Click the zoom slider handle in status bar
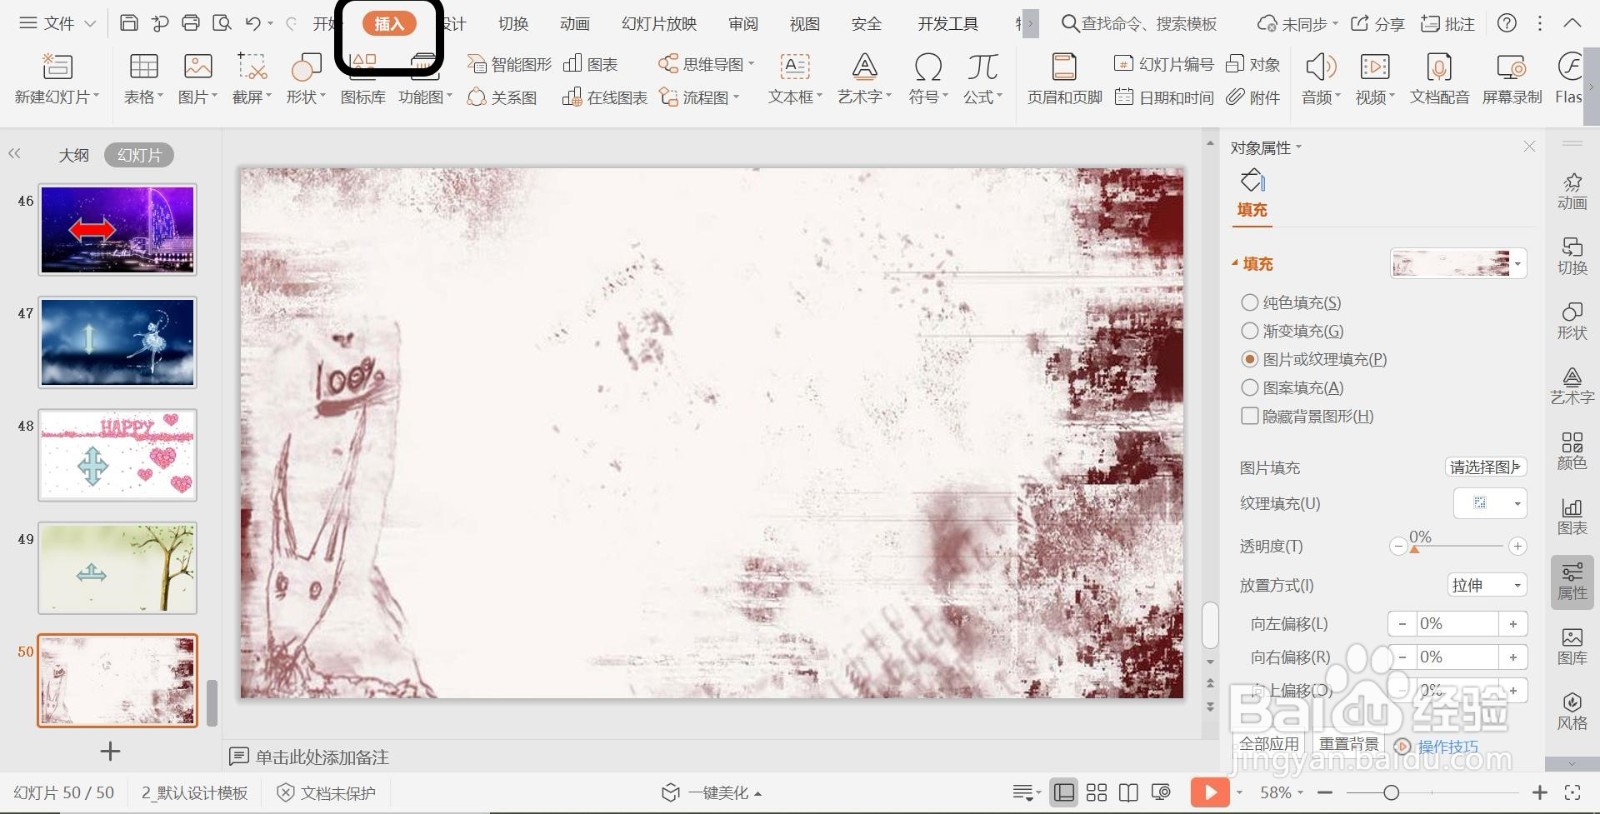This screenshot has height=814, width=1600. [1391, 793]
